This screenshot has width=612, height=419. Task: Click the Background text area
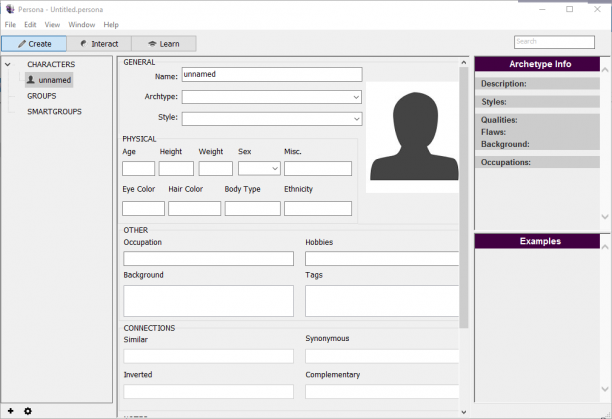208,301
